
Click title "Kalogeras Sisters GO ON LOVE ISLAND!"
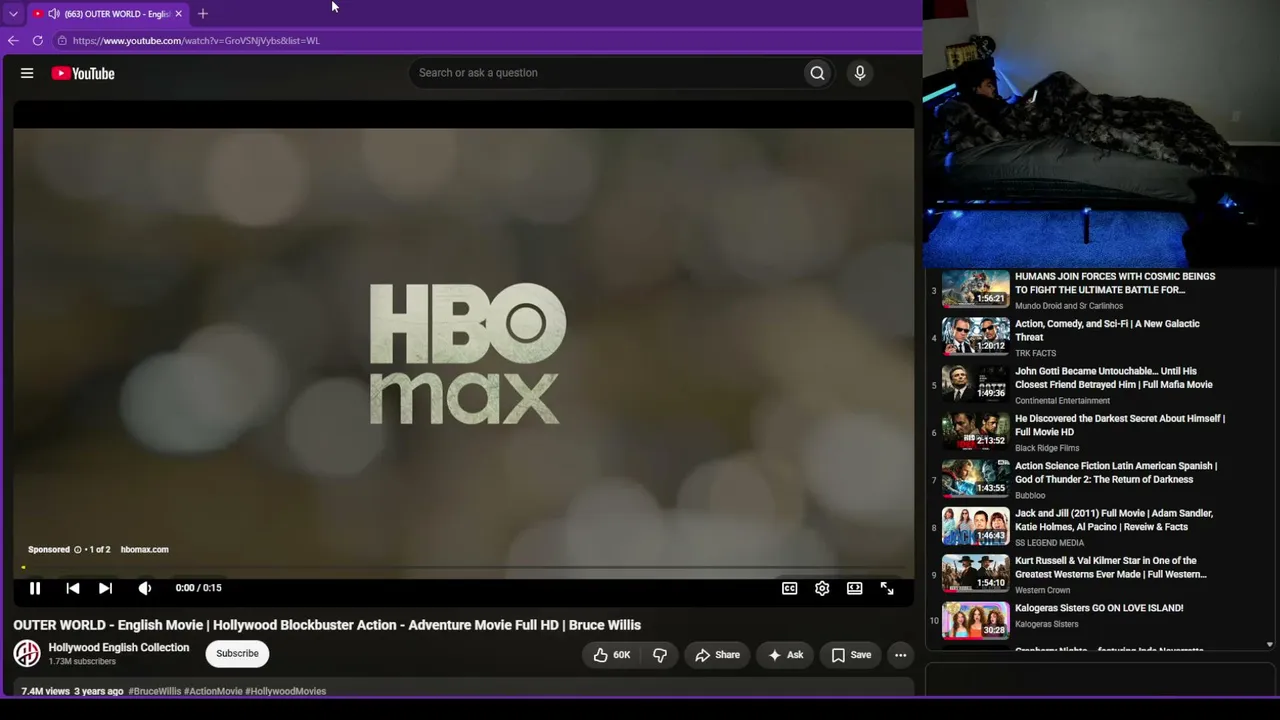click(x=1099, y=608)
